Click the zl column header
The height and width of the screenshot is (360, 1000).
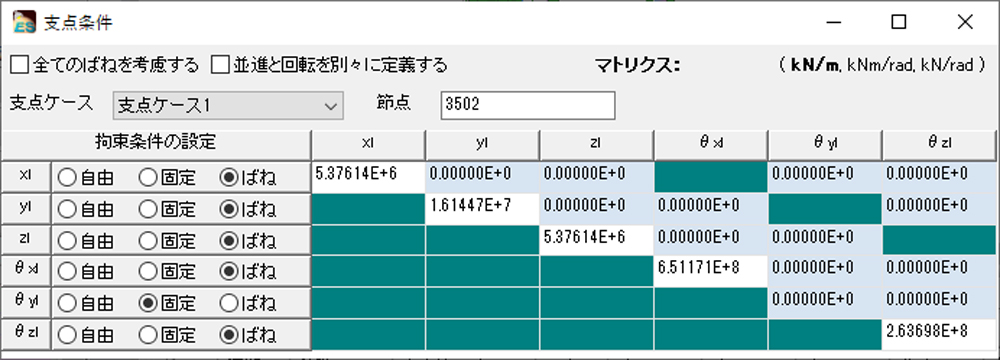[x=596, y=145]
